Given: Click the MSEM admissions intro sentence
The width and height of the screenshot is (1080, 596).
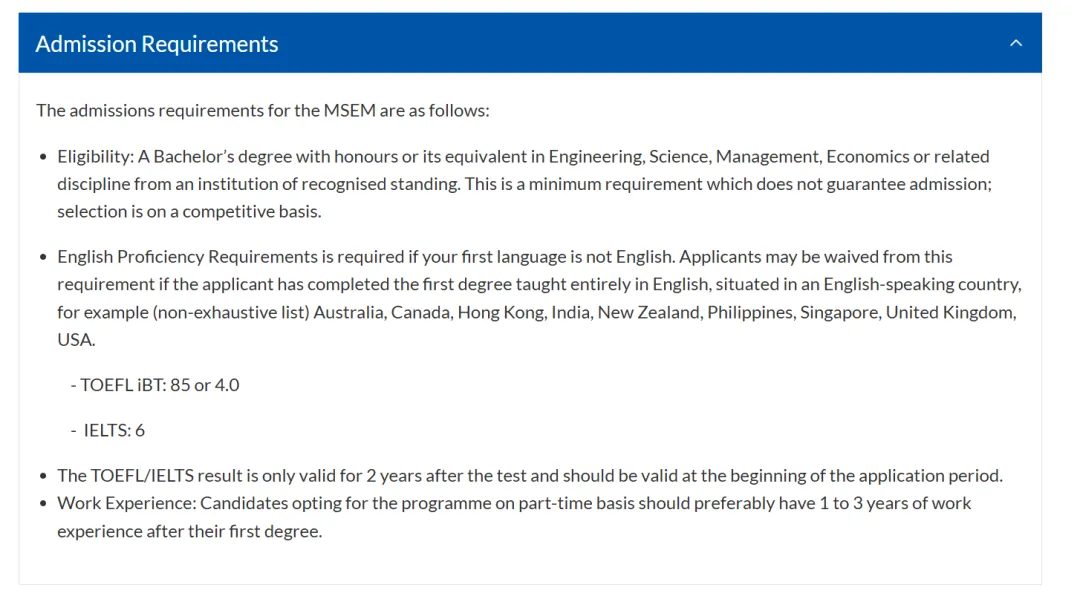Looking at the screenshot, I should (263, 110).
